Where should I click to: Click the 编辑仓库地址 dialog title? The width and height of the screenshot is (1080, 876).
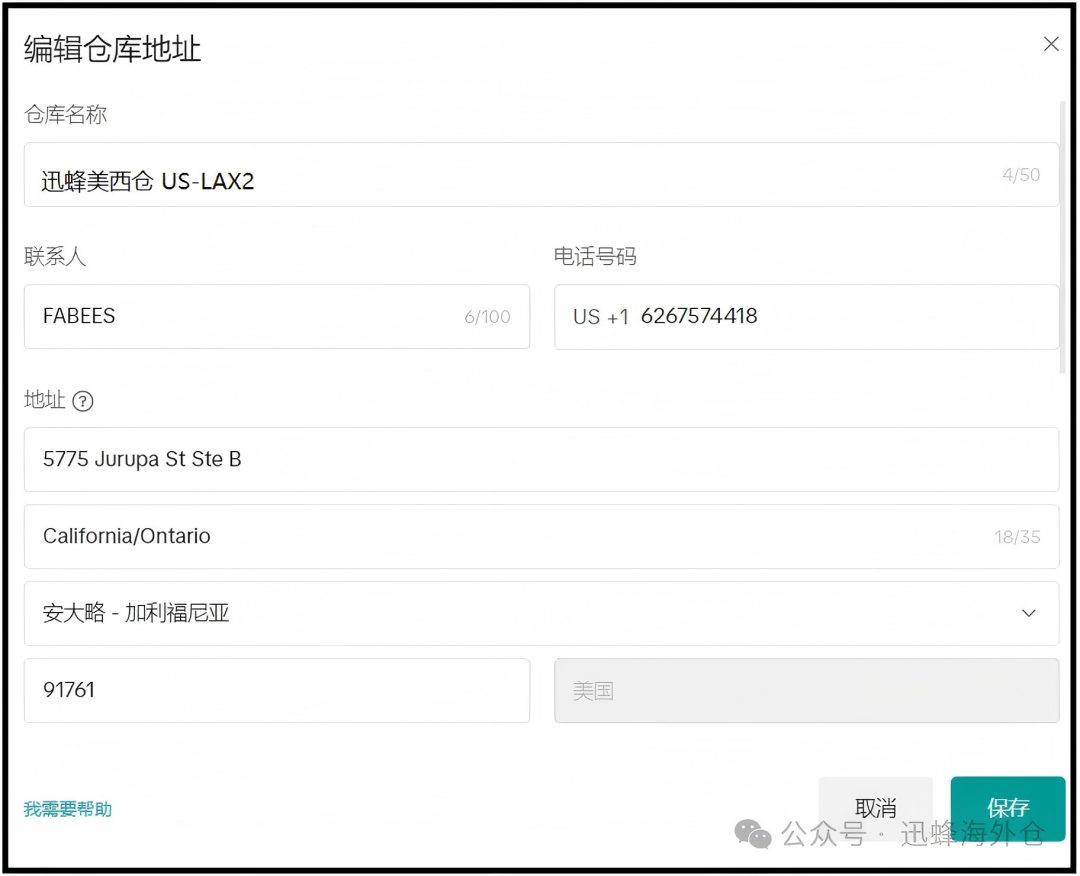click(113, 49)
